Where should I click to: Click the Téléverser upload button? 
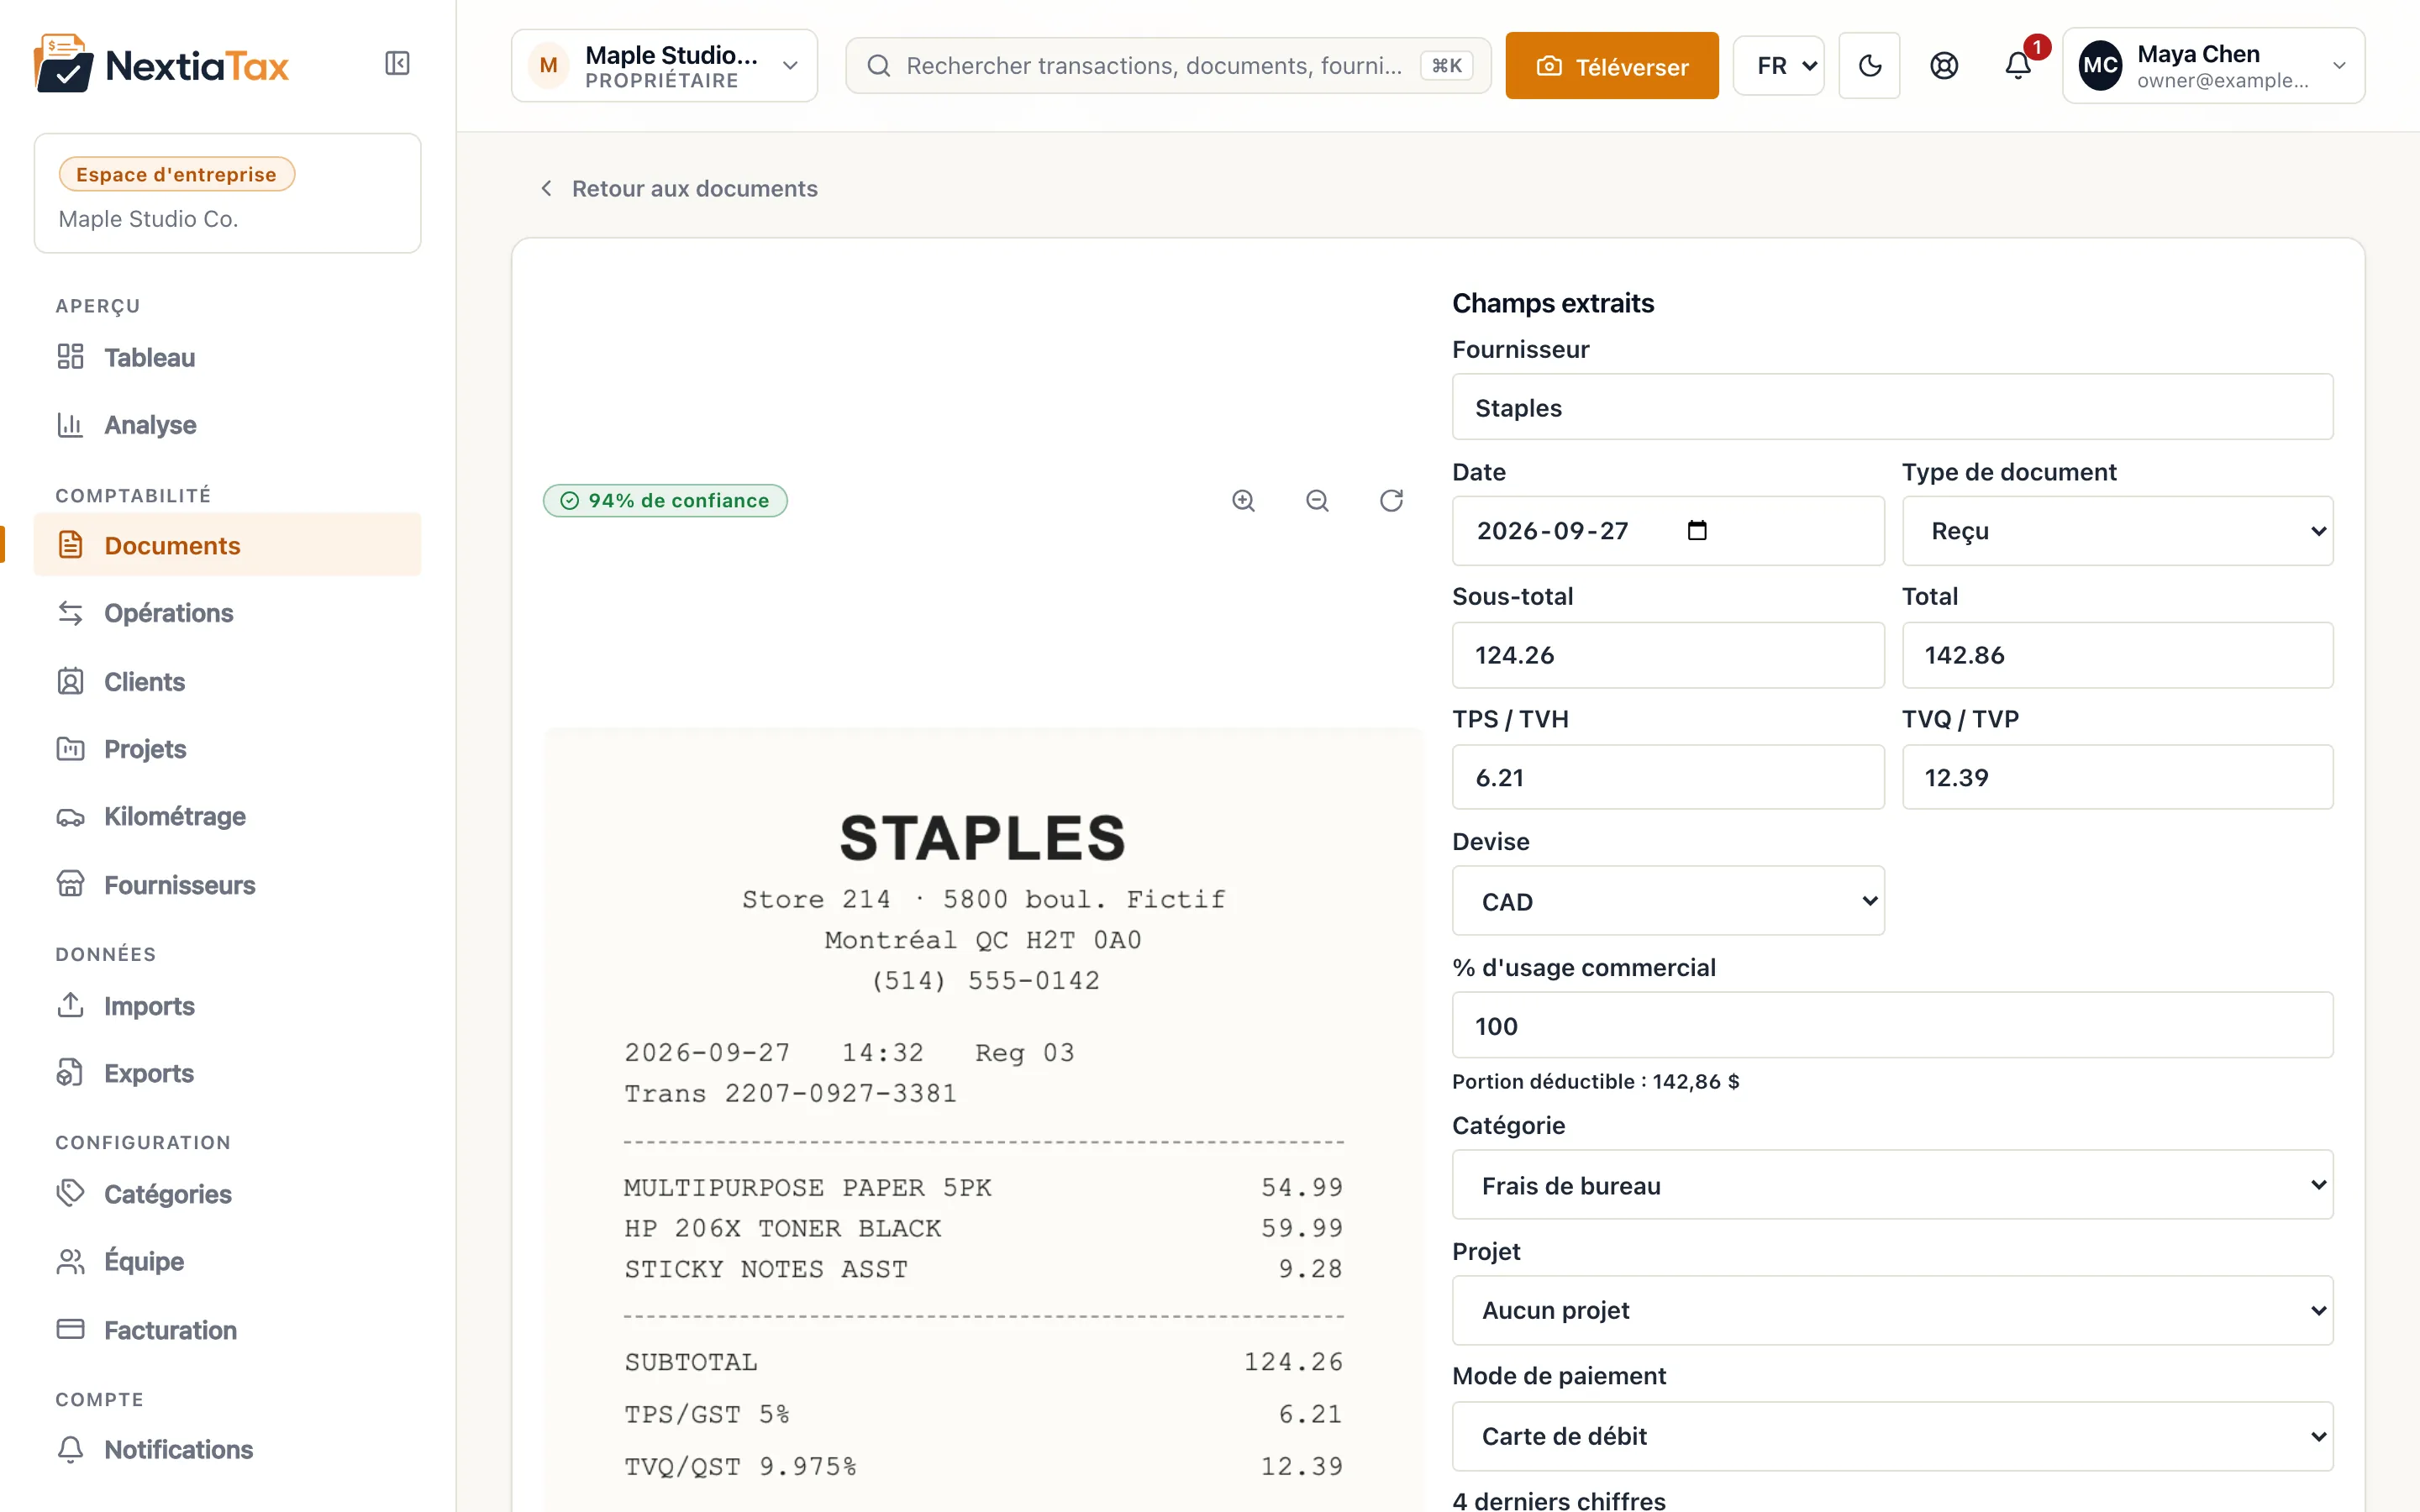pyautogui.click(x=1611, y=66)
